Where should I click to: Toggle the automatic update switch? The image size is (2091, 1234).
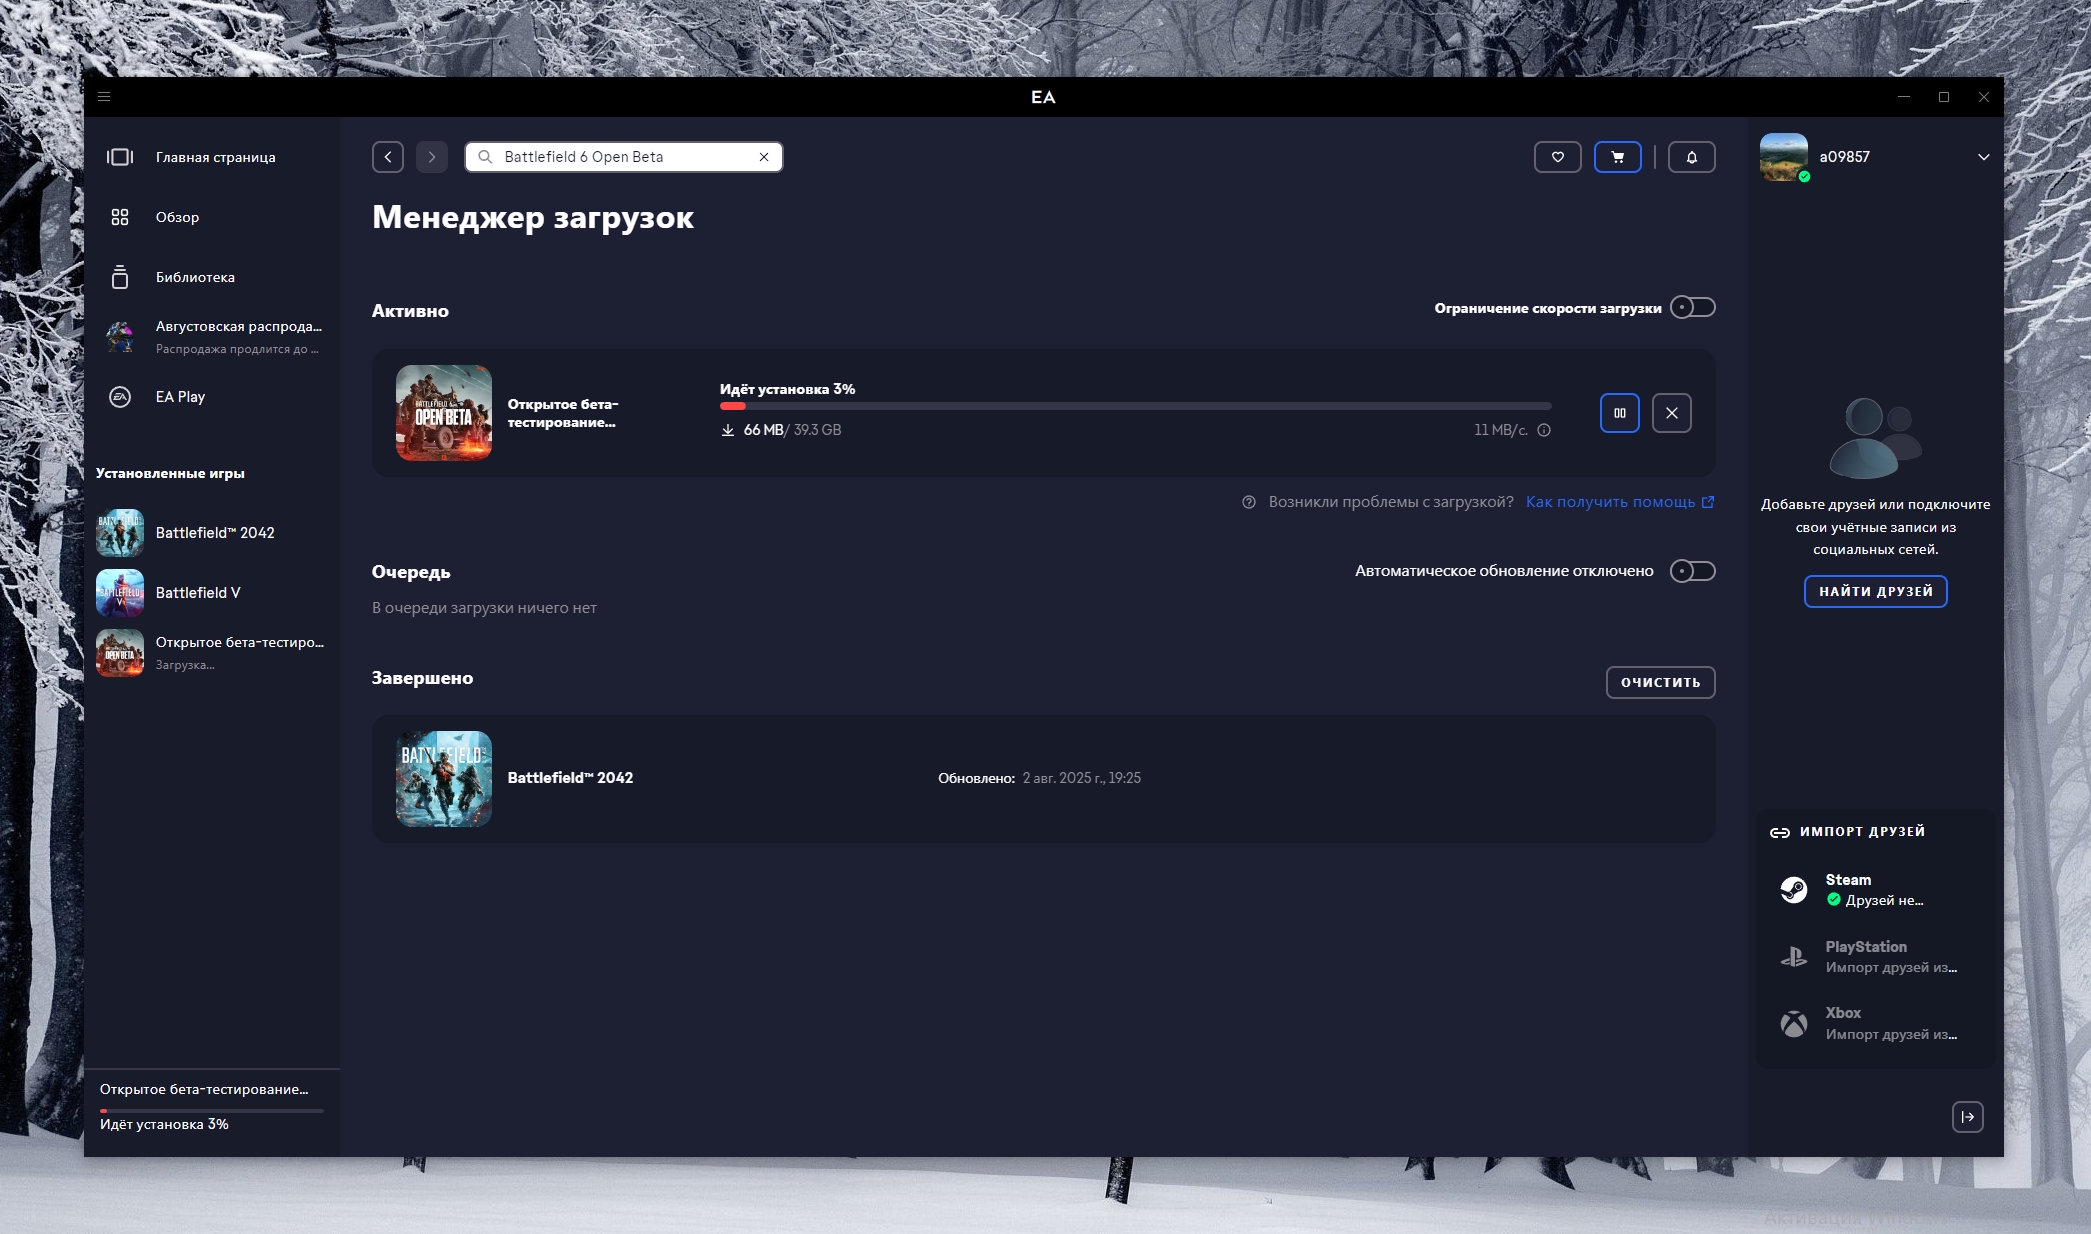click(x=1692, y=571)
